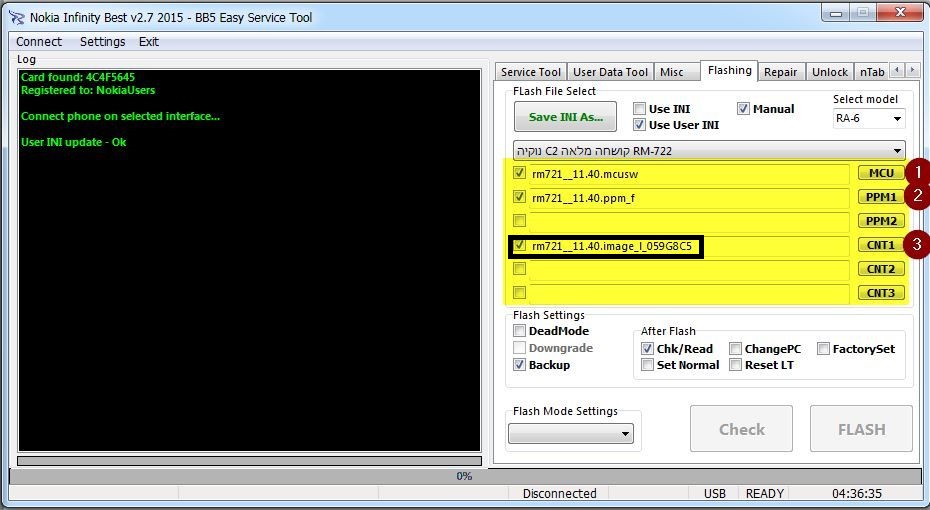
Task: Enable the CNT2 row checkbox
Action: point(520,269)
